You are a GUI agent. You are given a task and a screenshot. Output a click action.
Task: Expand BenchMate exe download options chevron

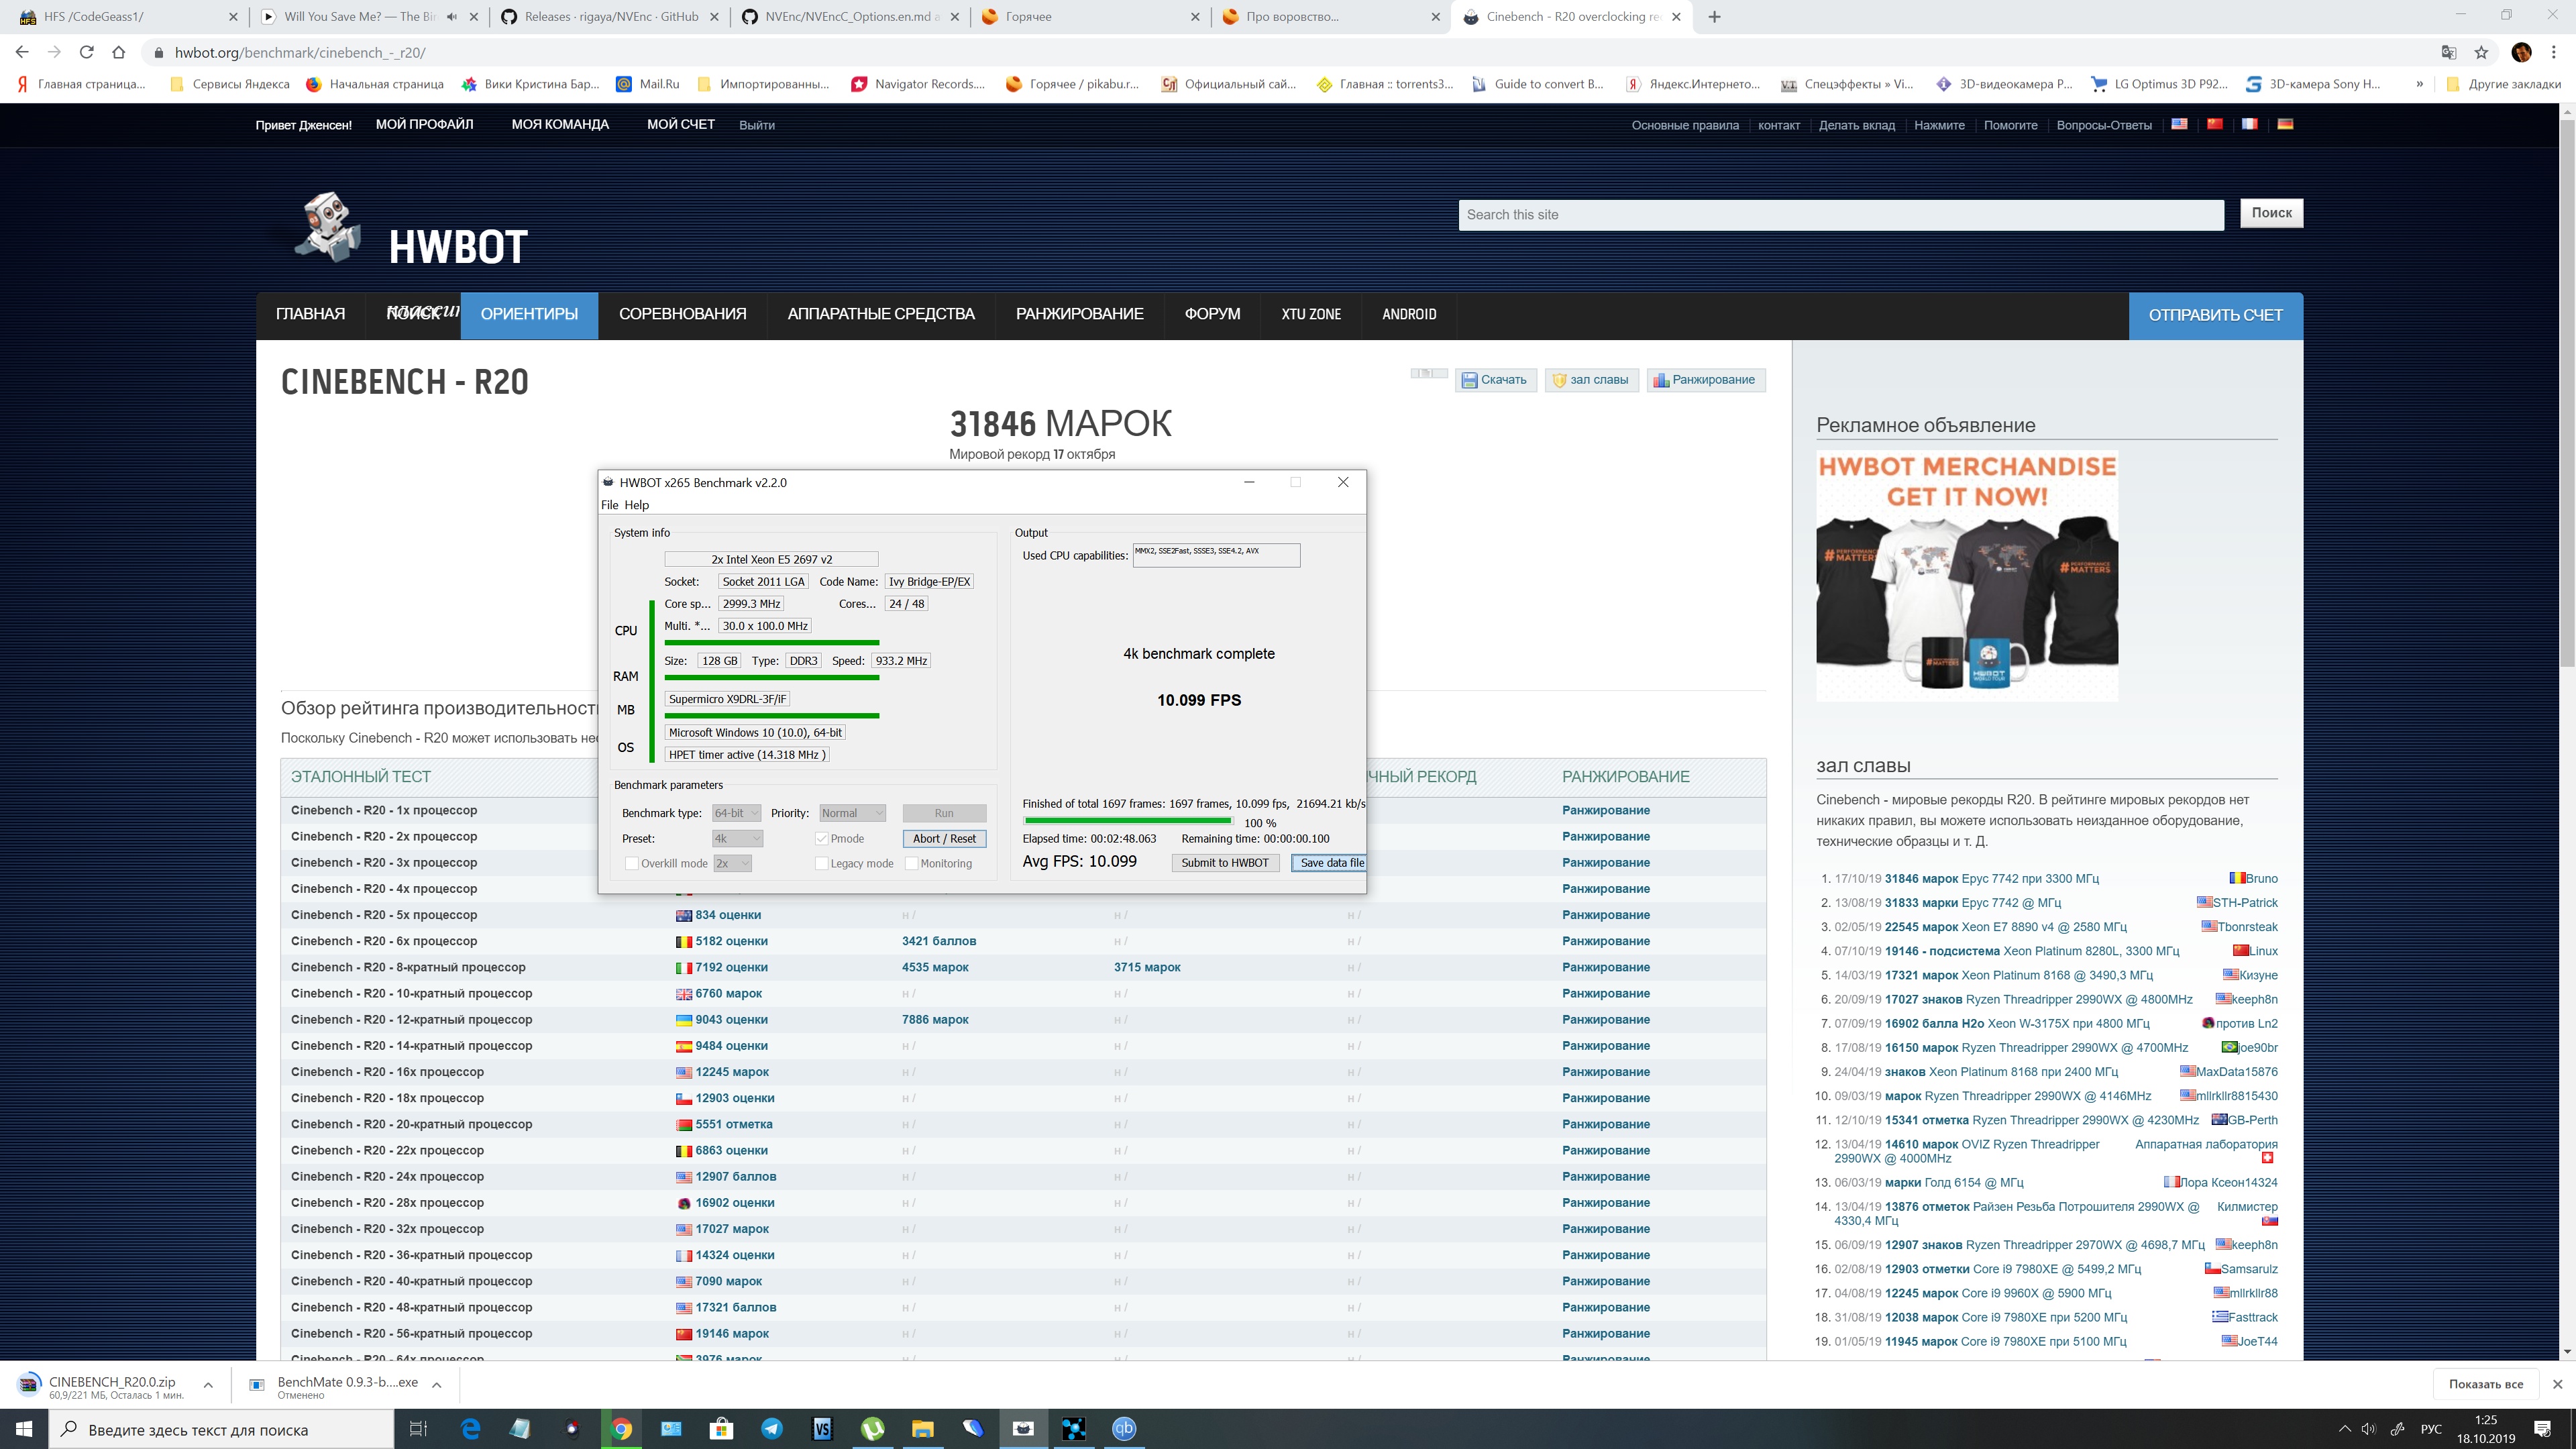pyautogui.click(x=437, y=1384)
